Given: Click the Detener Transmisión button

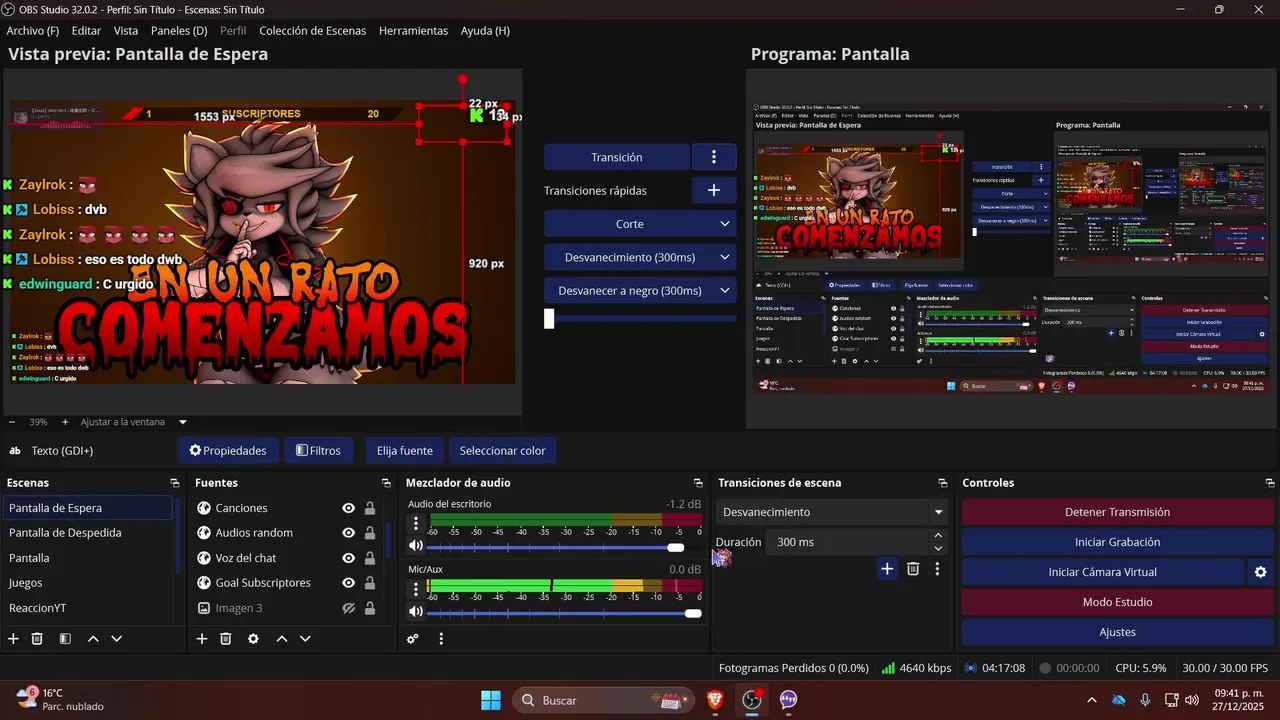Looking at the screenshot, I should (1117, 512).
